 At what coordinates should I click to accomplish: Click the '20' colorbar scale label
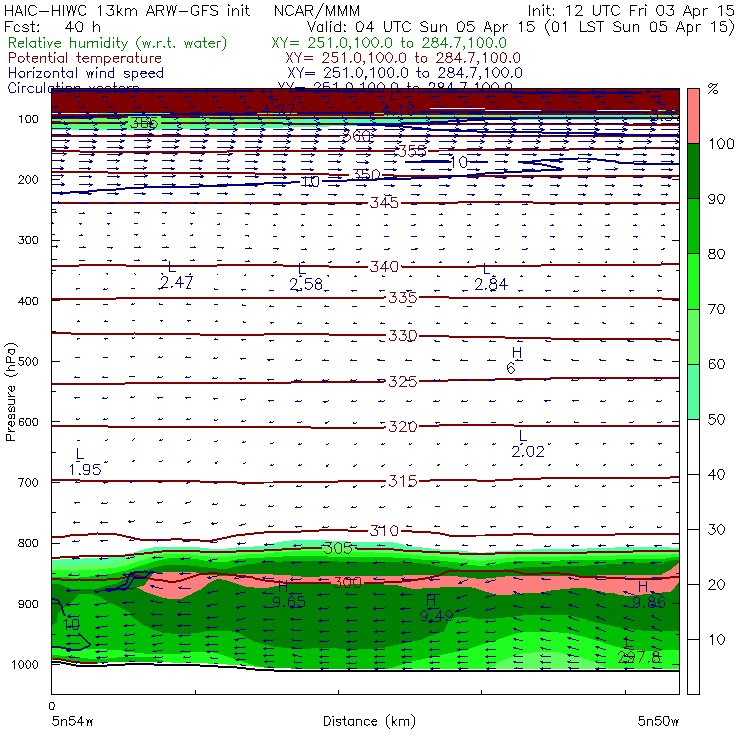point(717,585)
